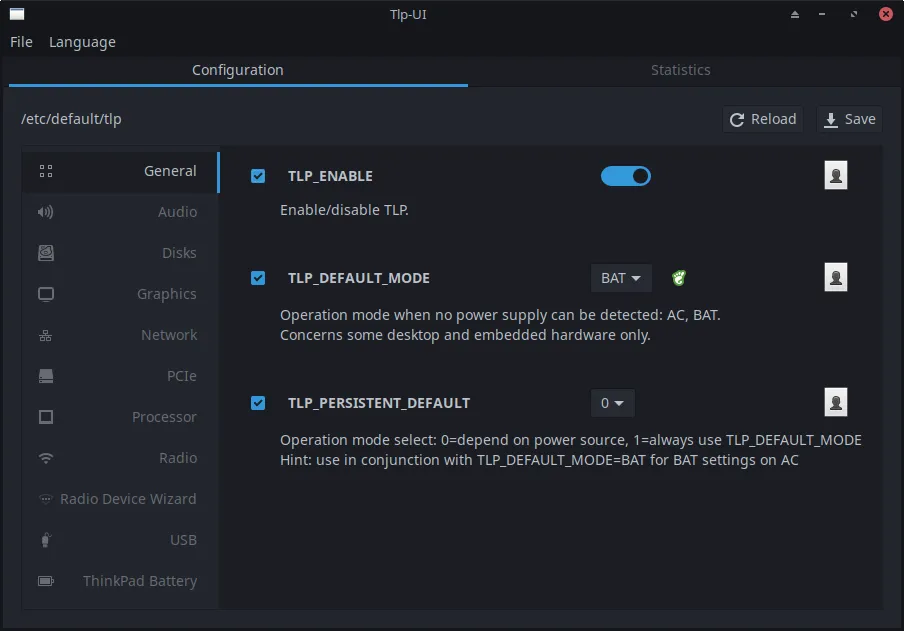Open the TLP_PERSISTENT_DEFAULT value dropdown
The image size is (904, 631).
pos(612,403)
